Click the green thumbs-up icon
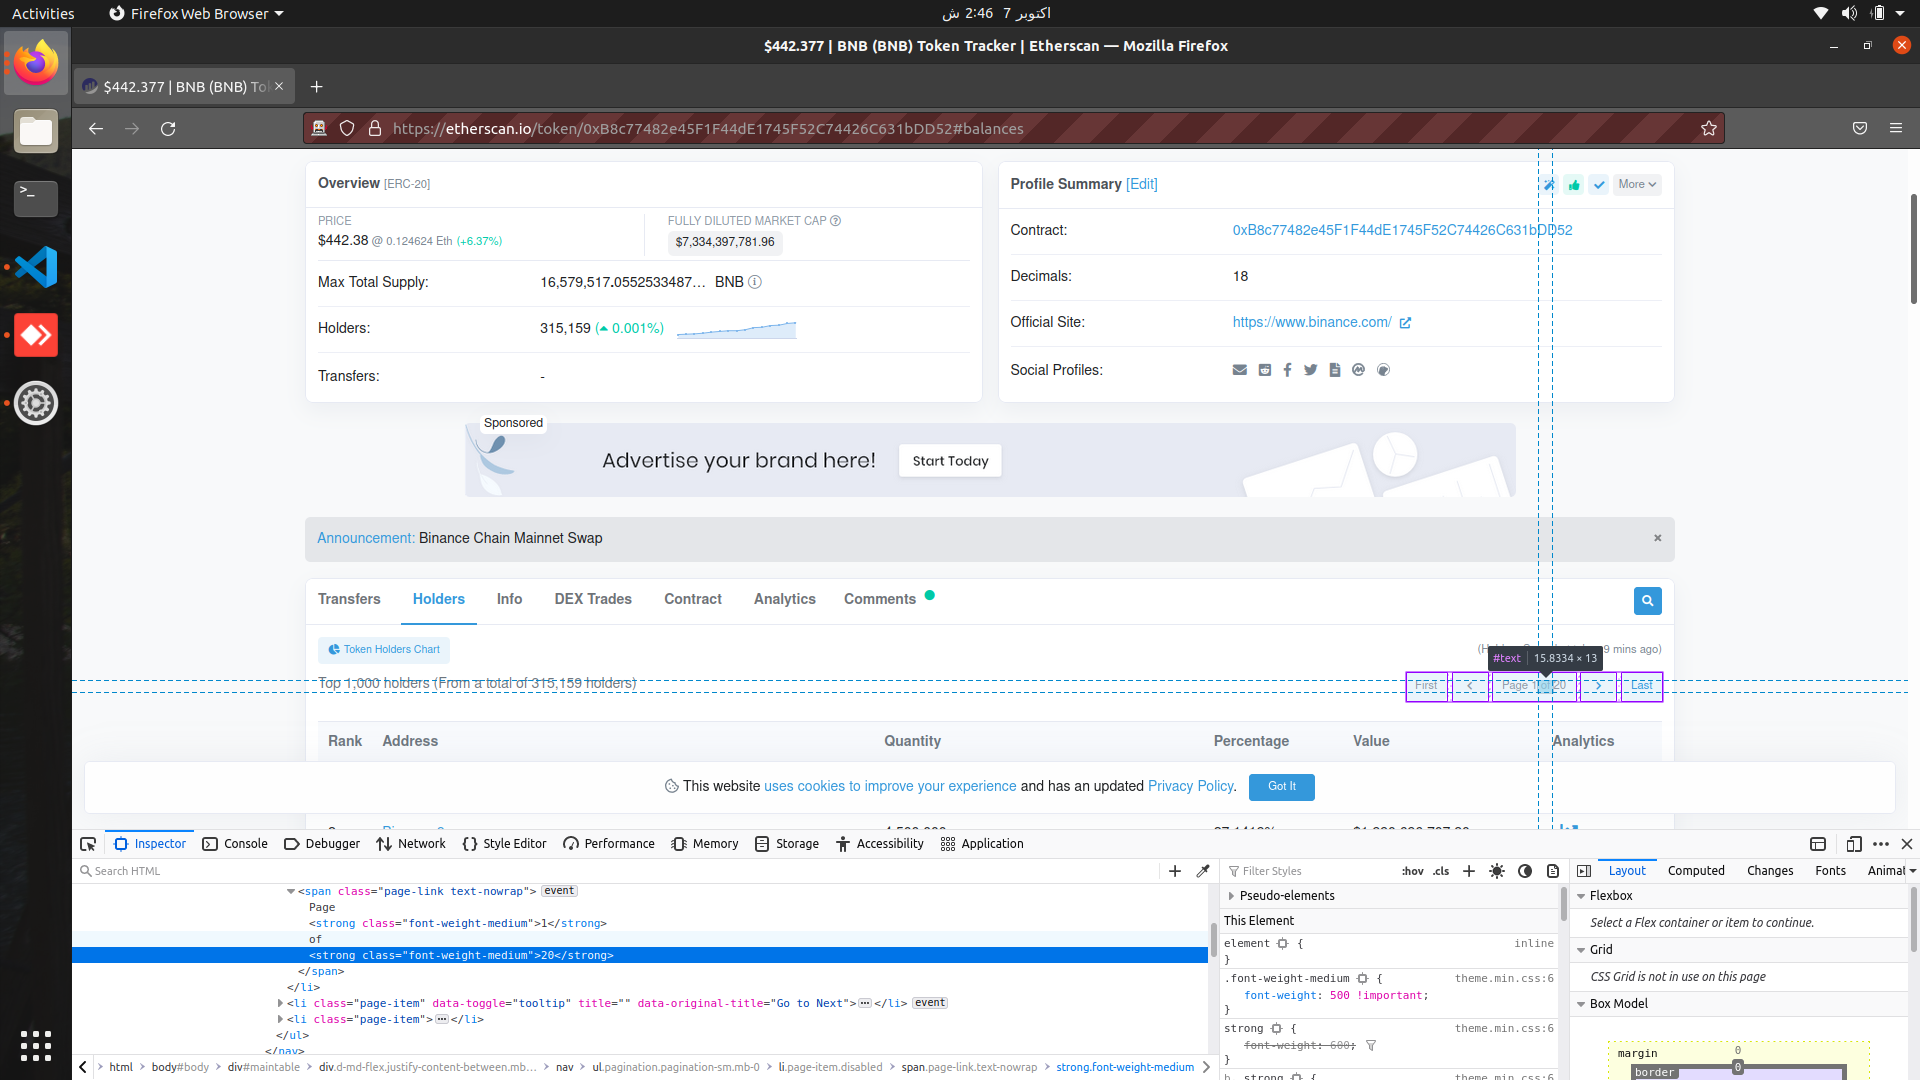 [x=1575, y=184]
